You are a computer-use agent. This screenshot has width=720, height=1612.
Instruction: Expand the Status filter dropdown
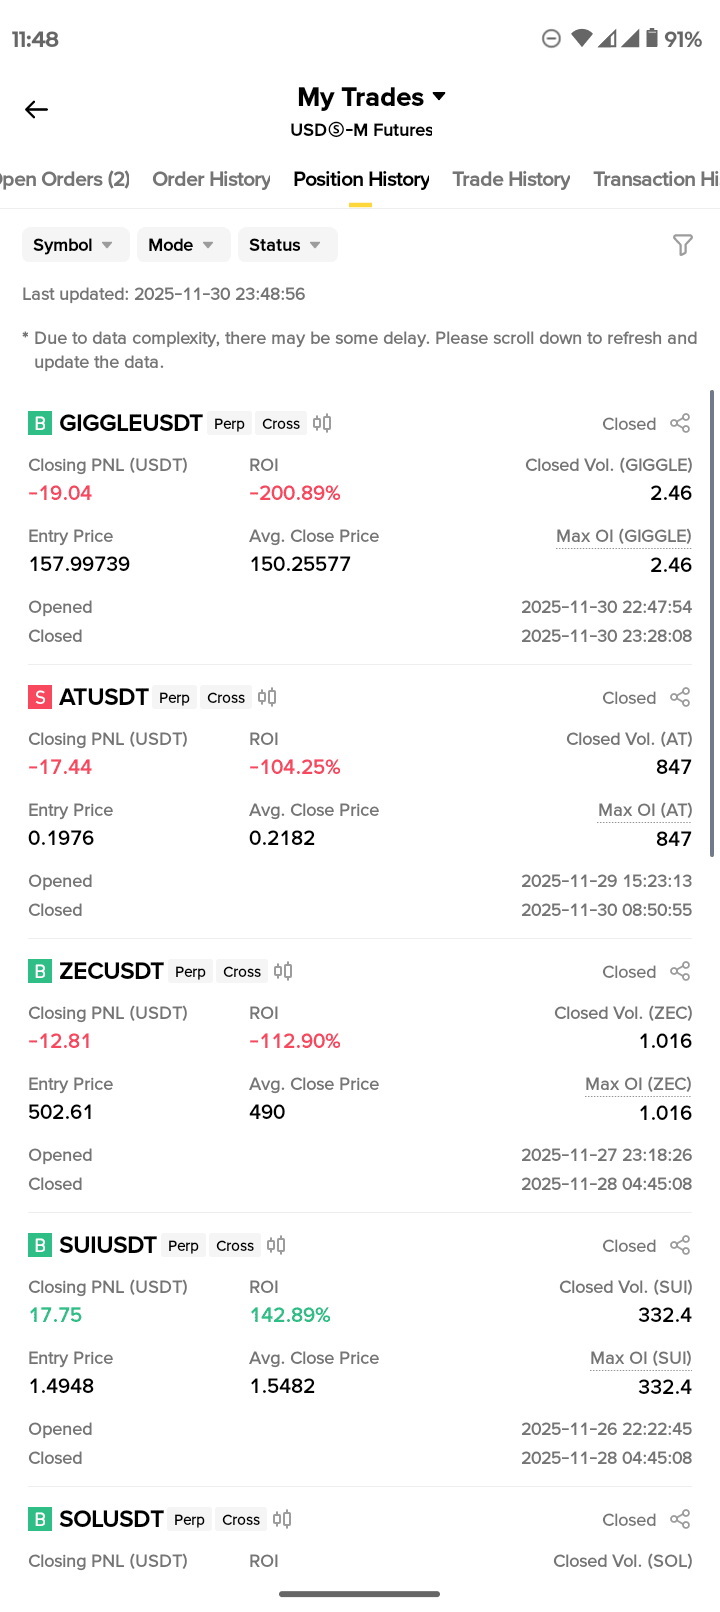tap(287, 245)
